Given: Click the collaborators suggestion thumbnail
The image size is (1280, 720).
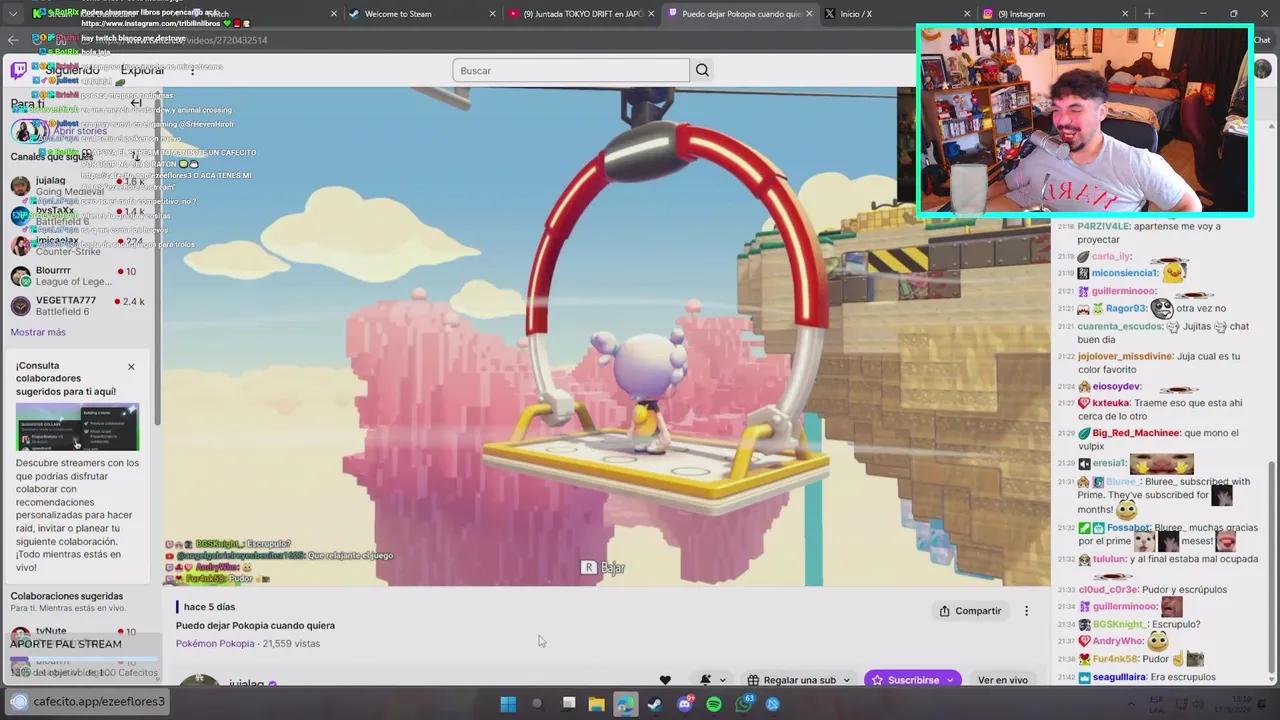Looking at the screenshot, I should (x=77, y=427).
